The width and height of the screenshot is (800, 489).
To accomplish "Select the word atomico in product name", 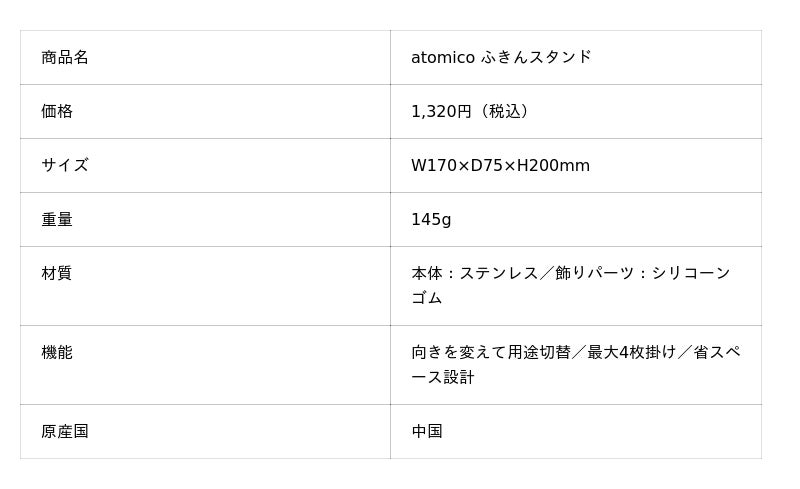I will point(442,57).
